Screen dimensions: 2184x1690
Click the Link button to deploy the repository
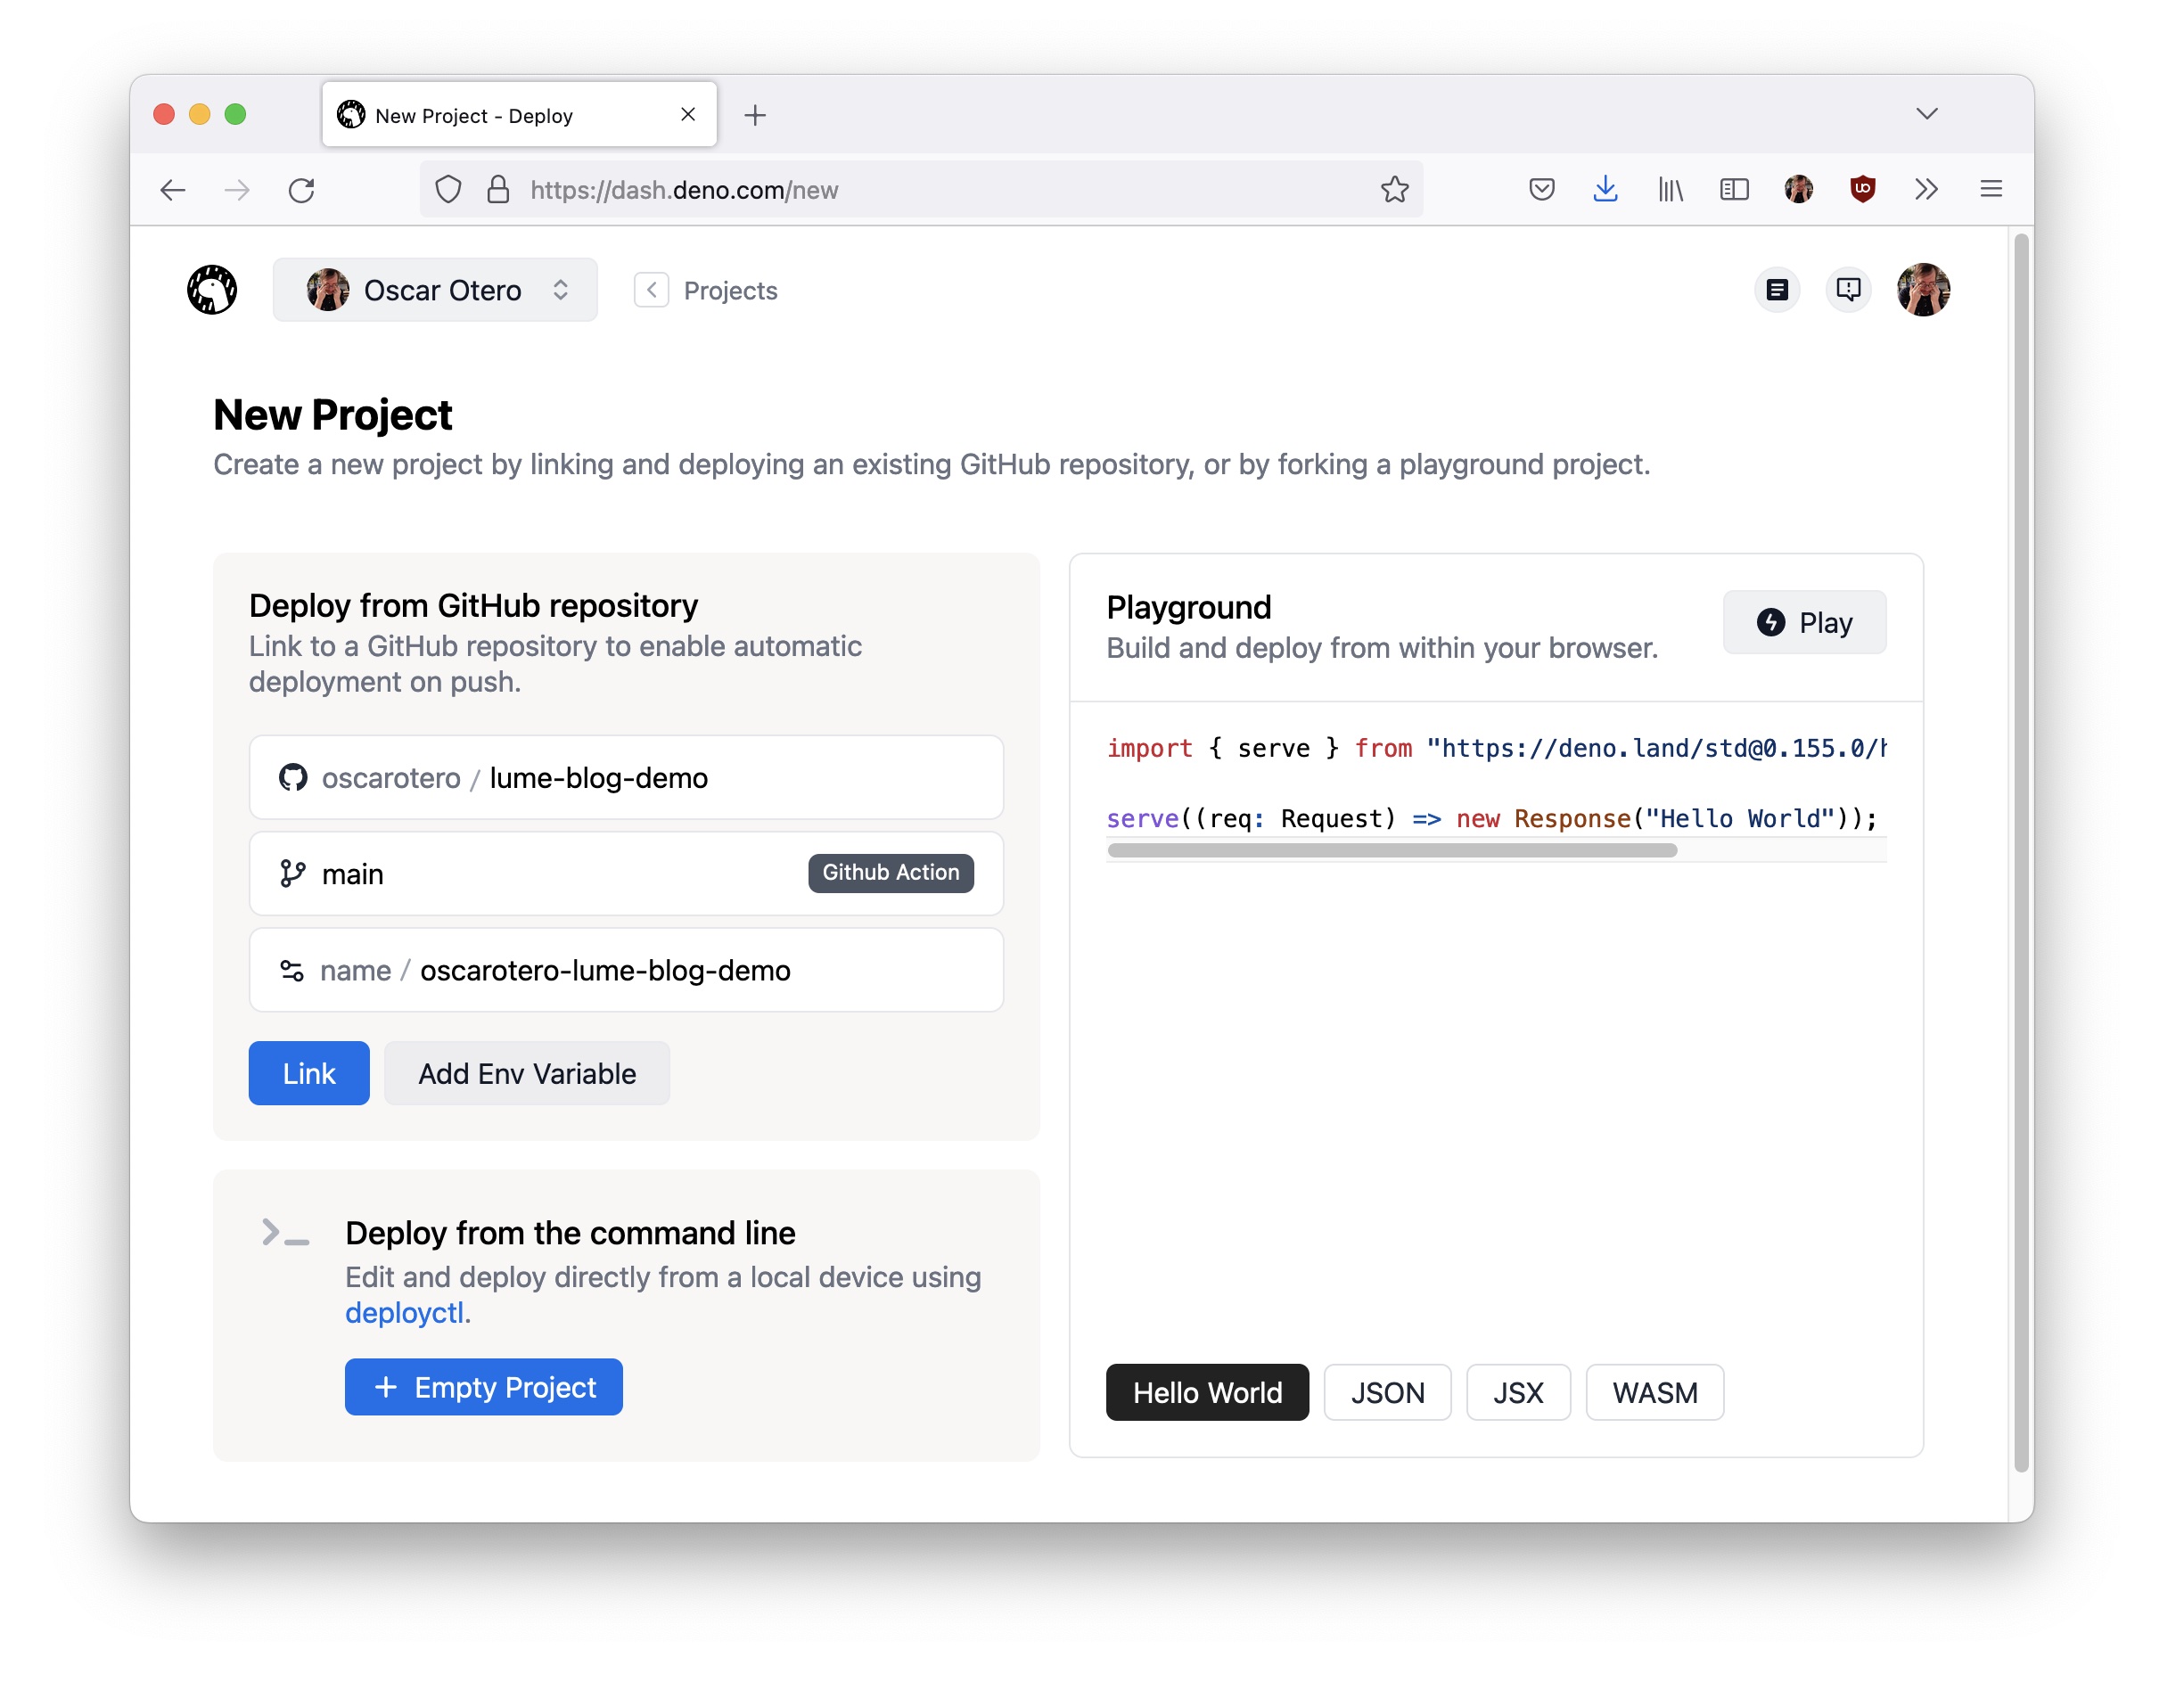click(308, 1073)
